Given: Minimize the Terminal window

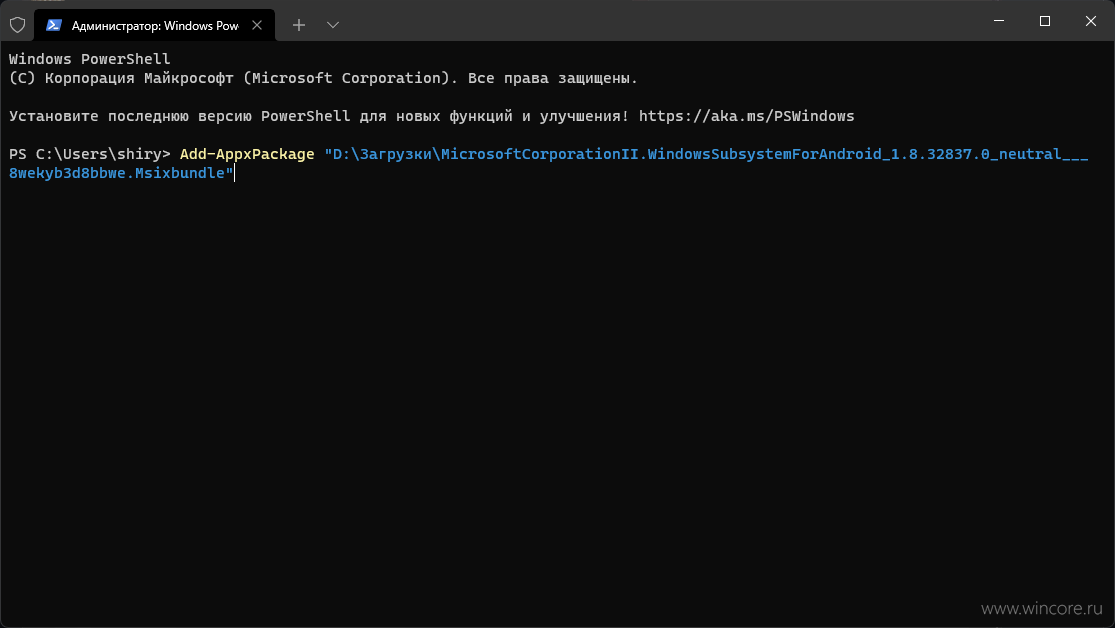Looking at the screenshot, I should pyautogui.click(x=999, y=21).
